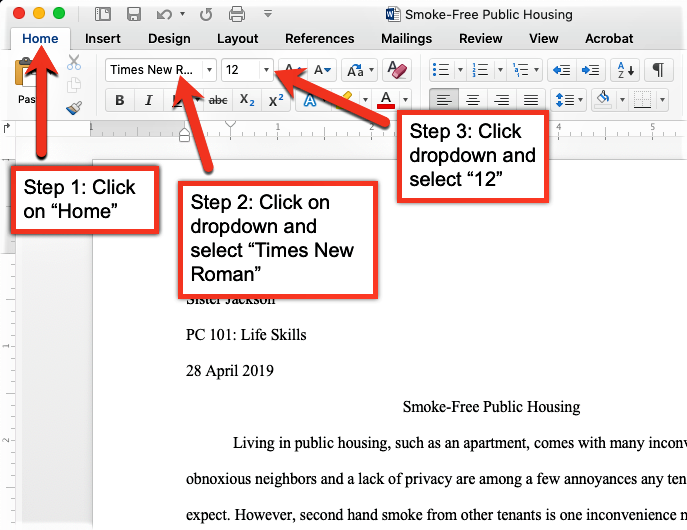Click the Print icon
Image resolution: width=687 pixels, height=530 pixels.
(x=237, y=14)
